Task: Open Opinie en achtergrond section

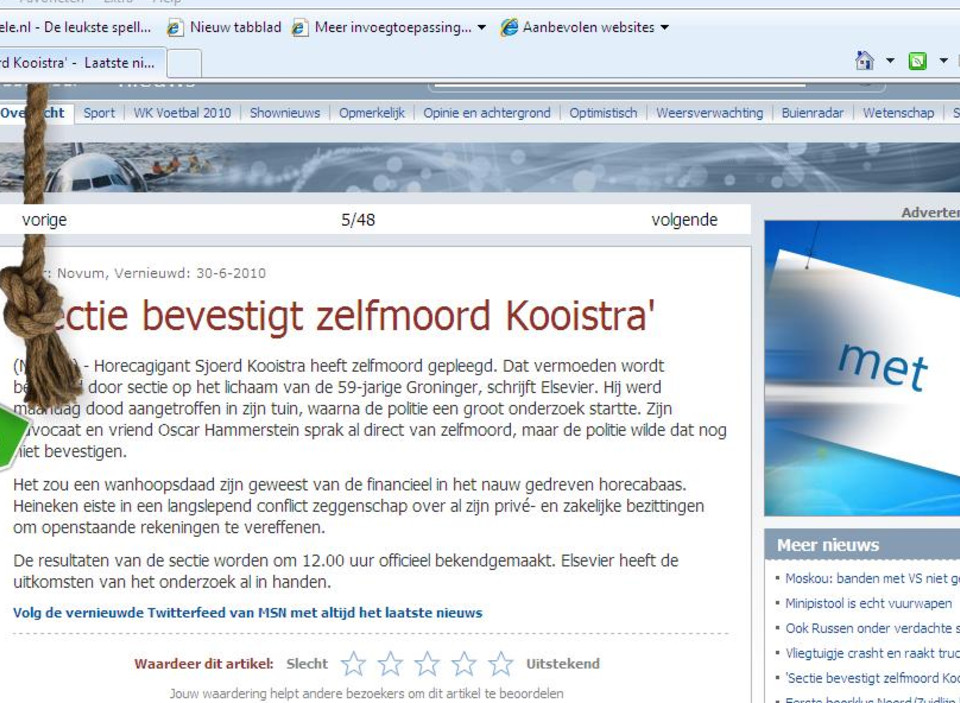Action: point(487,113)
